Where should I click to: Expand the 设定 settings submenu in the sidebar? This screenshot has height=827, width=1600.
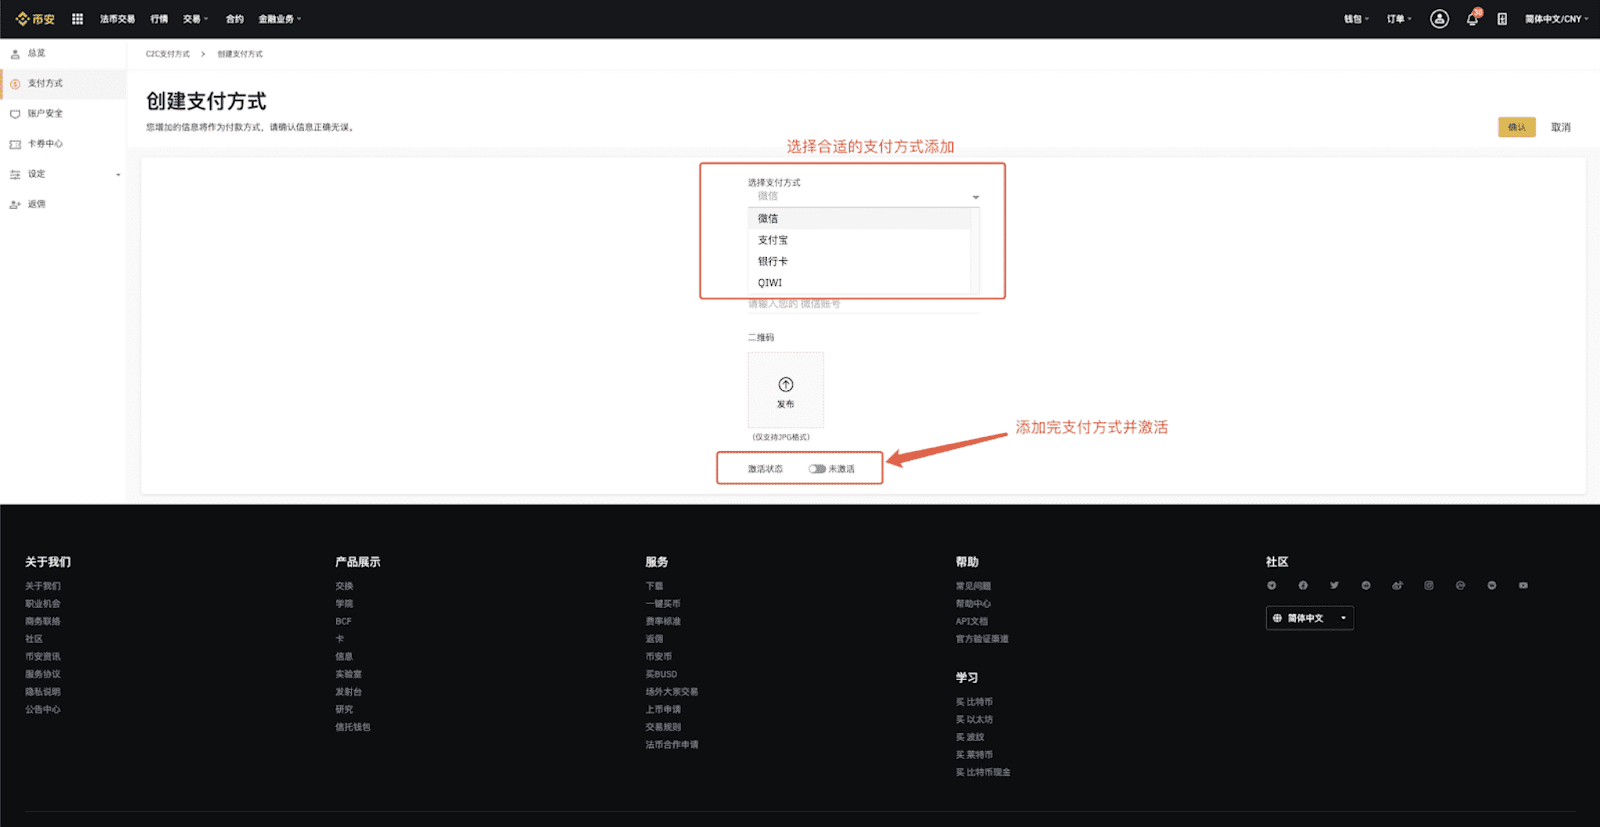tap(118, 175)
